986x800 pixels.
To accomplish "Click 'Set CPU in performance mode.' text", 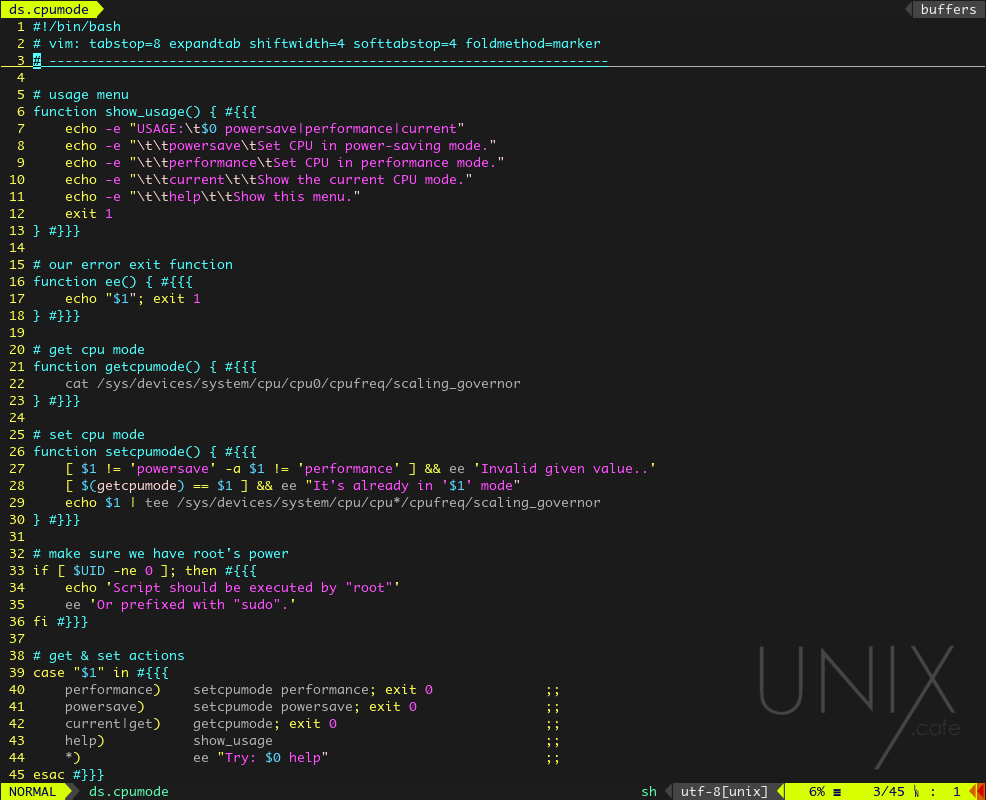I will [x=385, y=162].
